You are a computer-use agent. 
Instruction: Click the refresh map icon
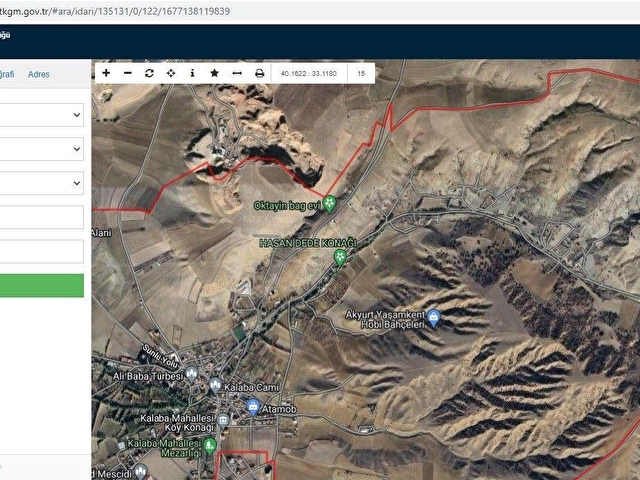[149, 73]
